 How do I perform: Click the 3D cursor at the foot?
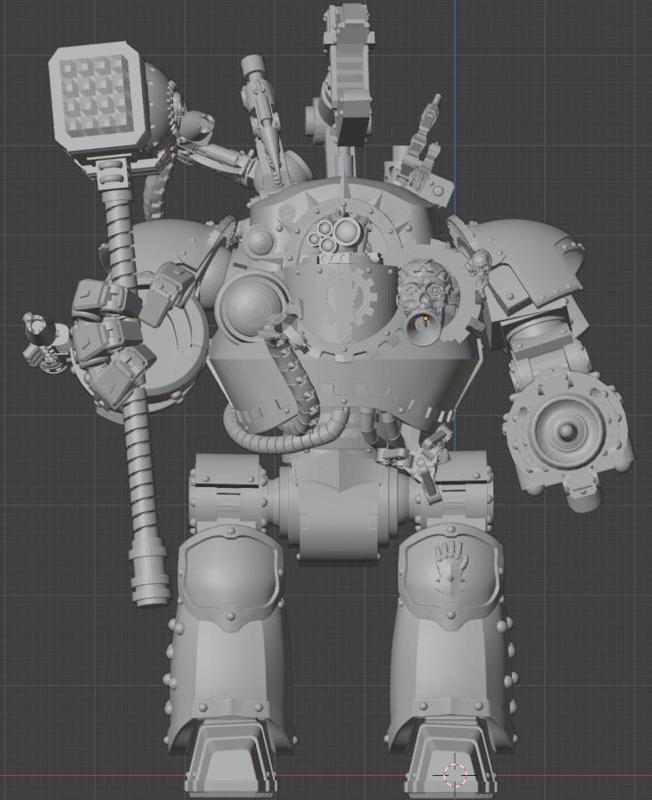coord(454,776)
